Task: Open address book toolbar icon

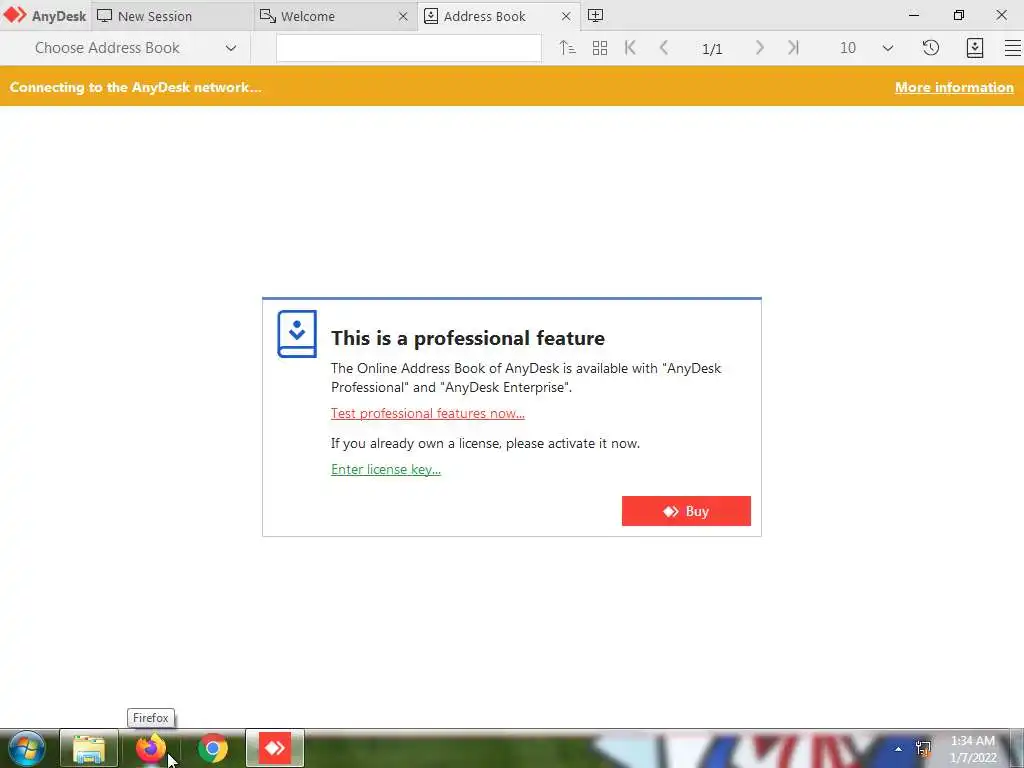Action: (974, 48)
